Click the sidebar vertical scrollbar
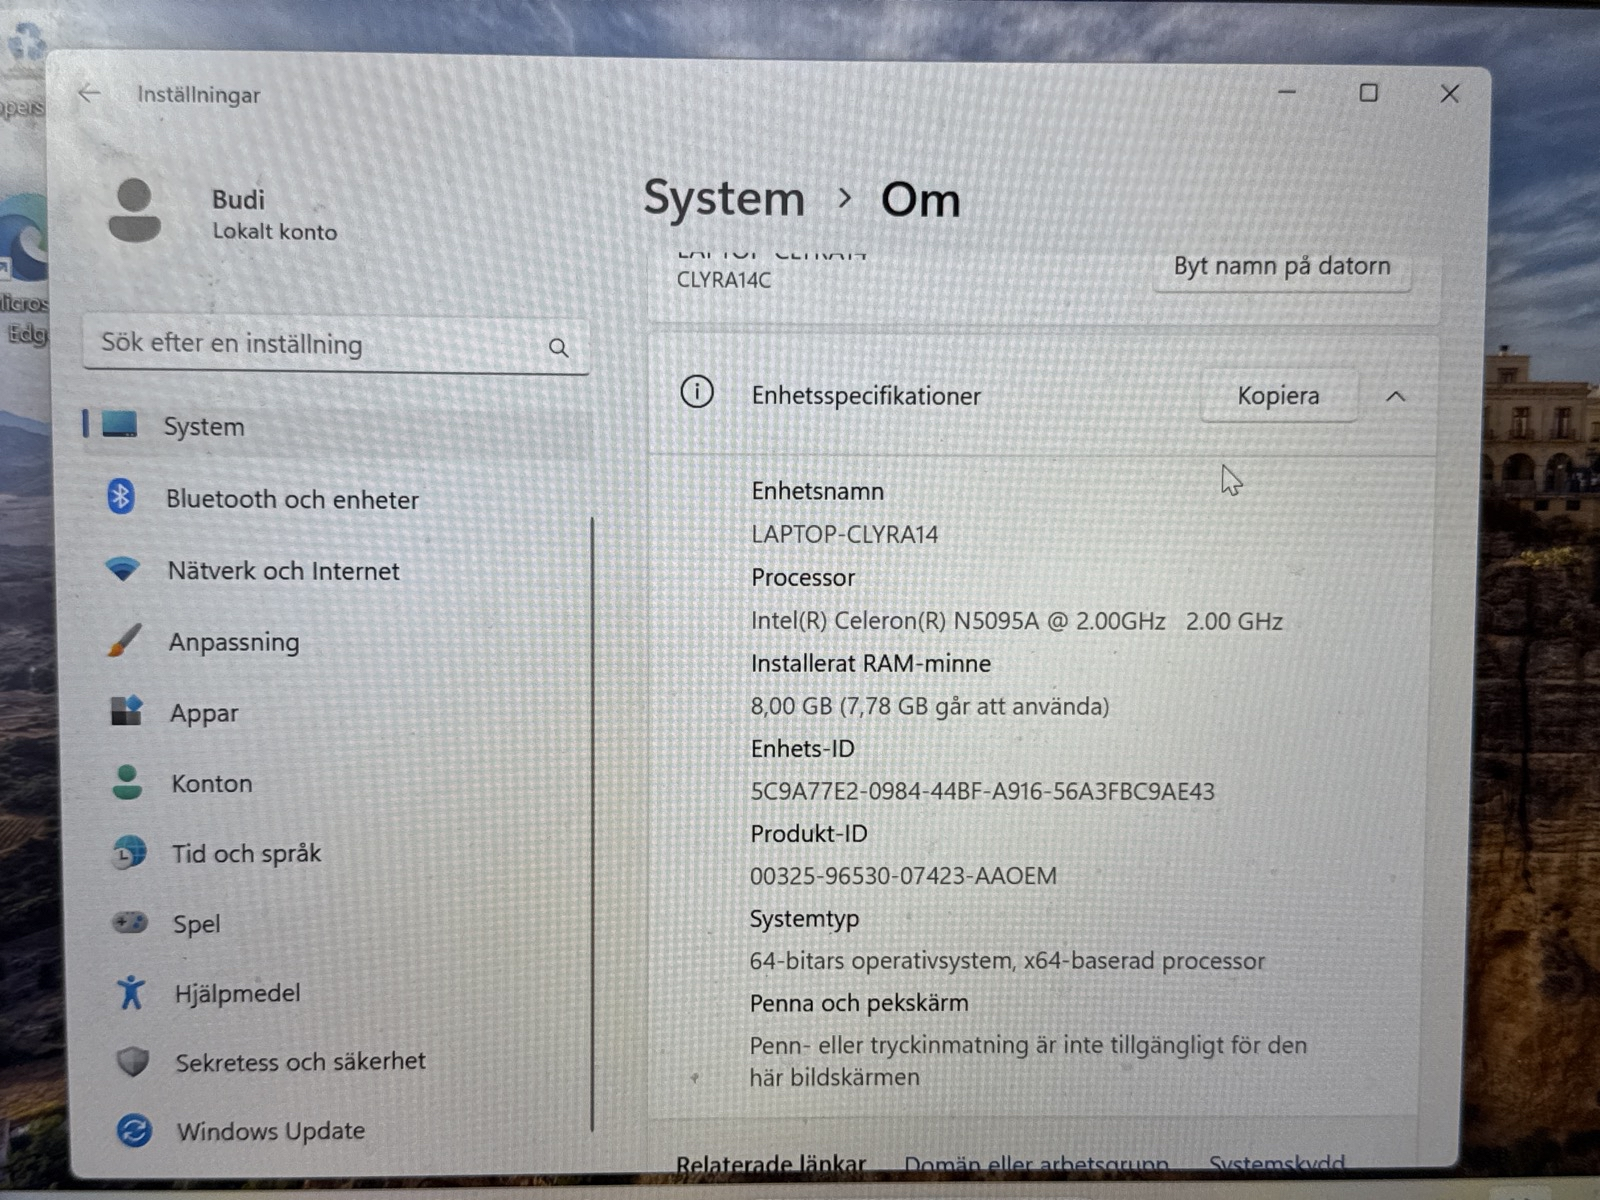Image resolution: width=1600 pixels, height=1200 pixels. [x=593, y=825]
